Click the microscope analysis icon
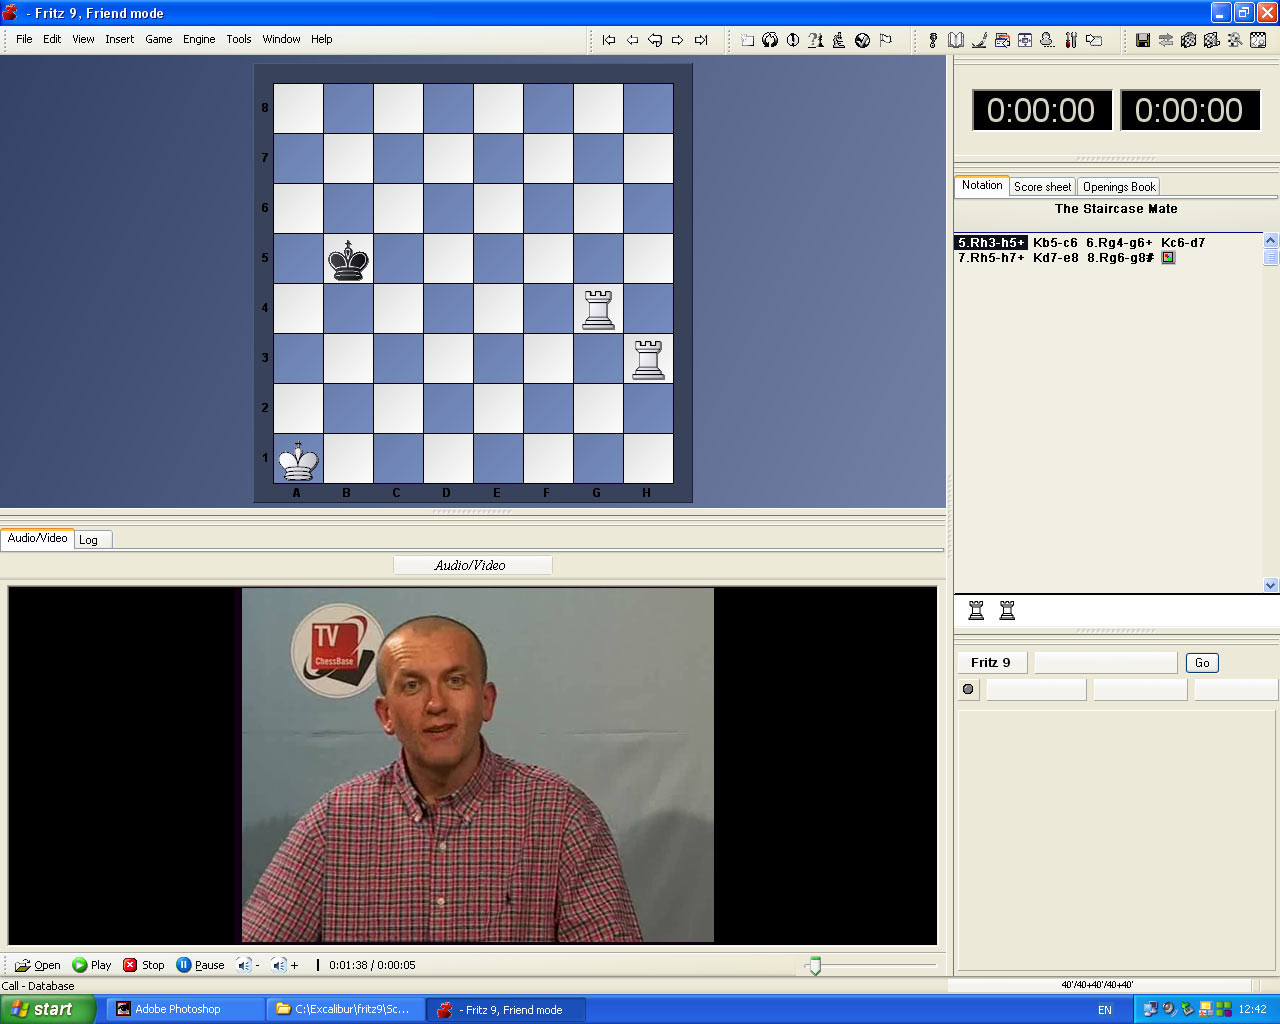This screenshot has width=1280, height=1024. click(x=839, y=40)
